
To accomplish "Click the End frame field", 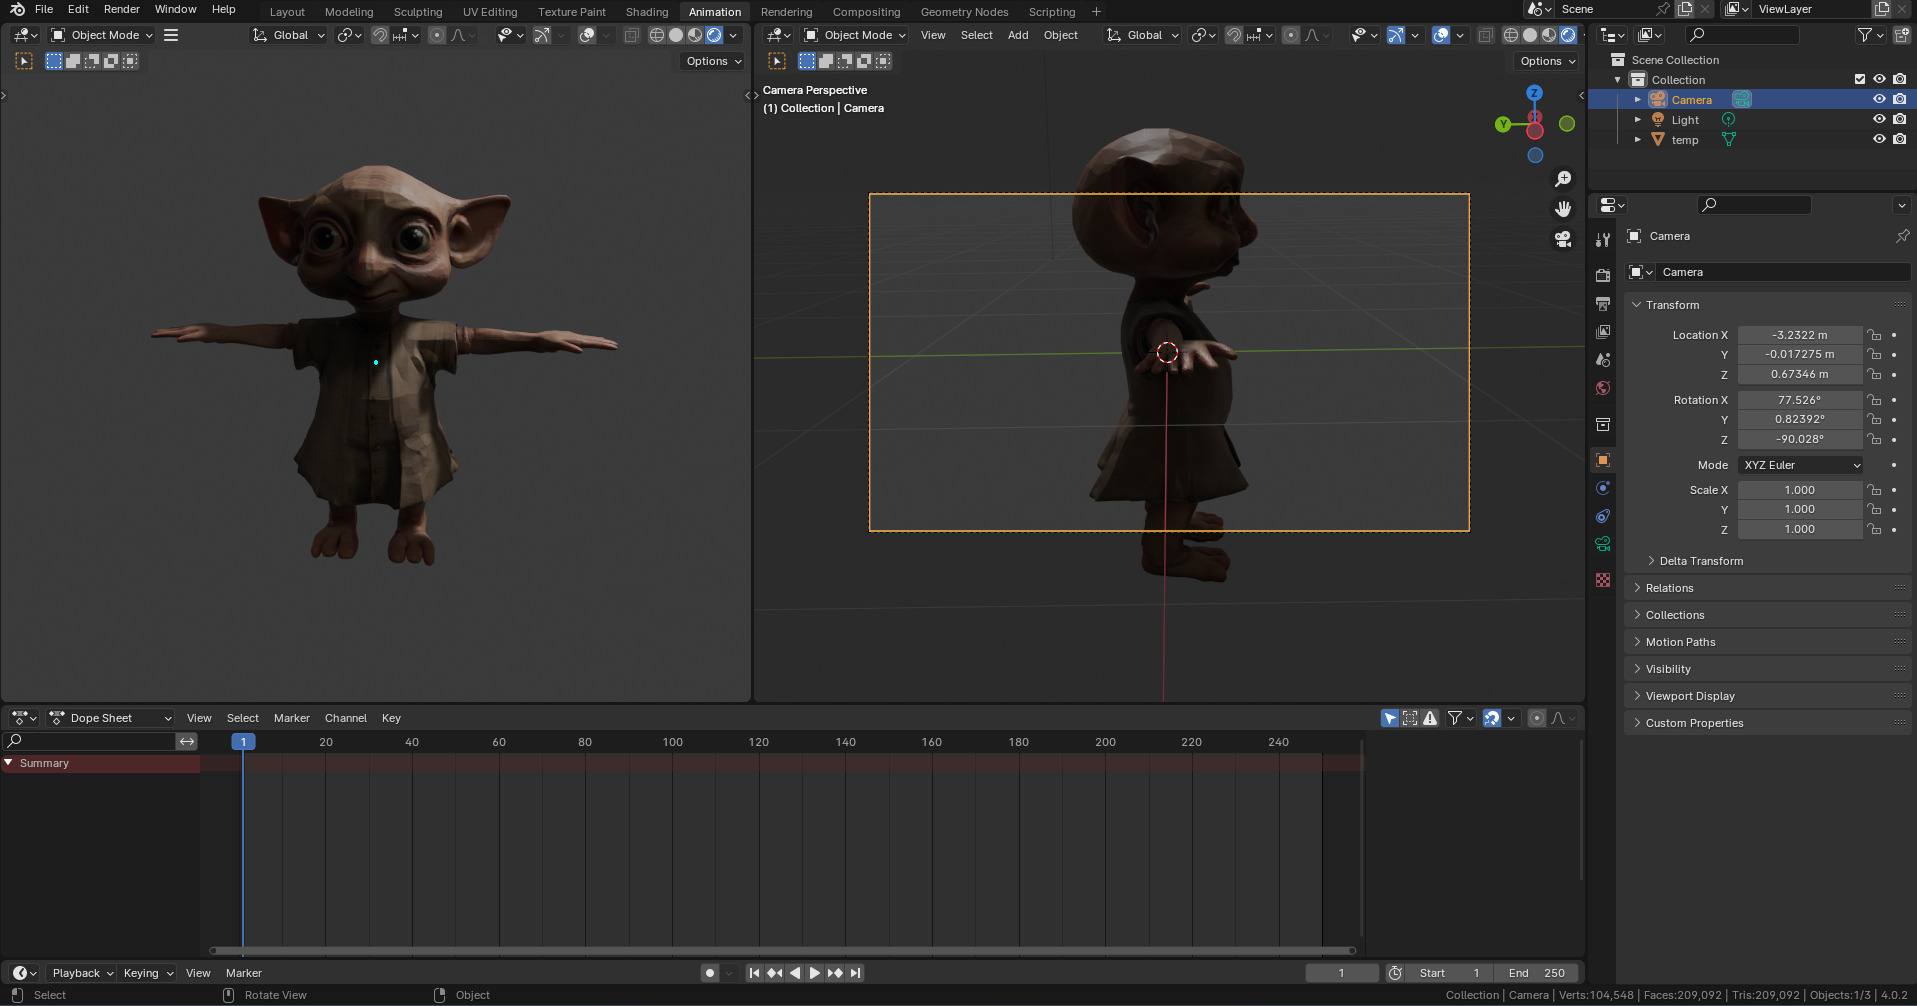I will pos(1536,973).
